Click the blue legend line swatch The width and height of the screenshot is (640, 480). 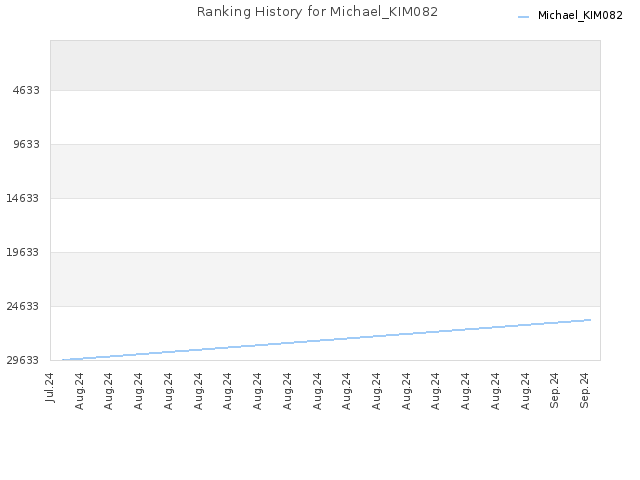pos(523,17)
